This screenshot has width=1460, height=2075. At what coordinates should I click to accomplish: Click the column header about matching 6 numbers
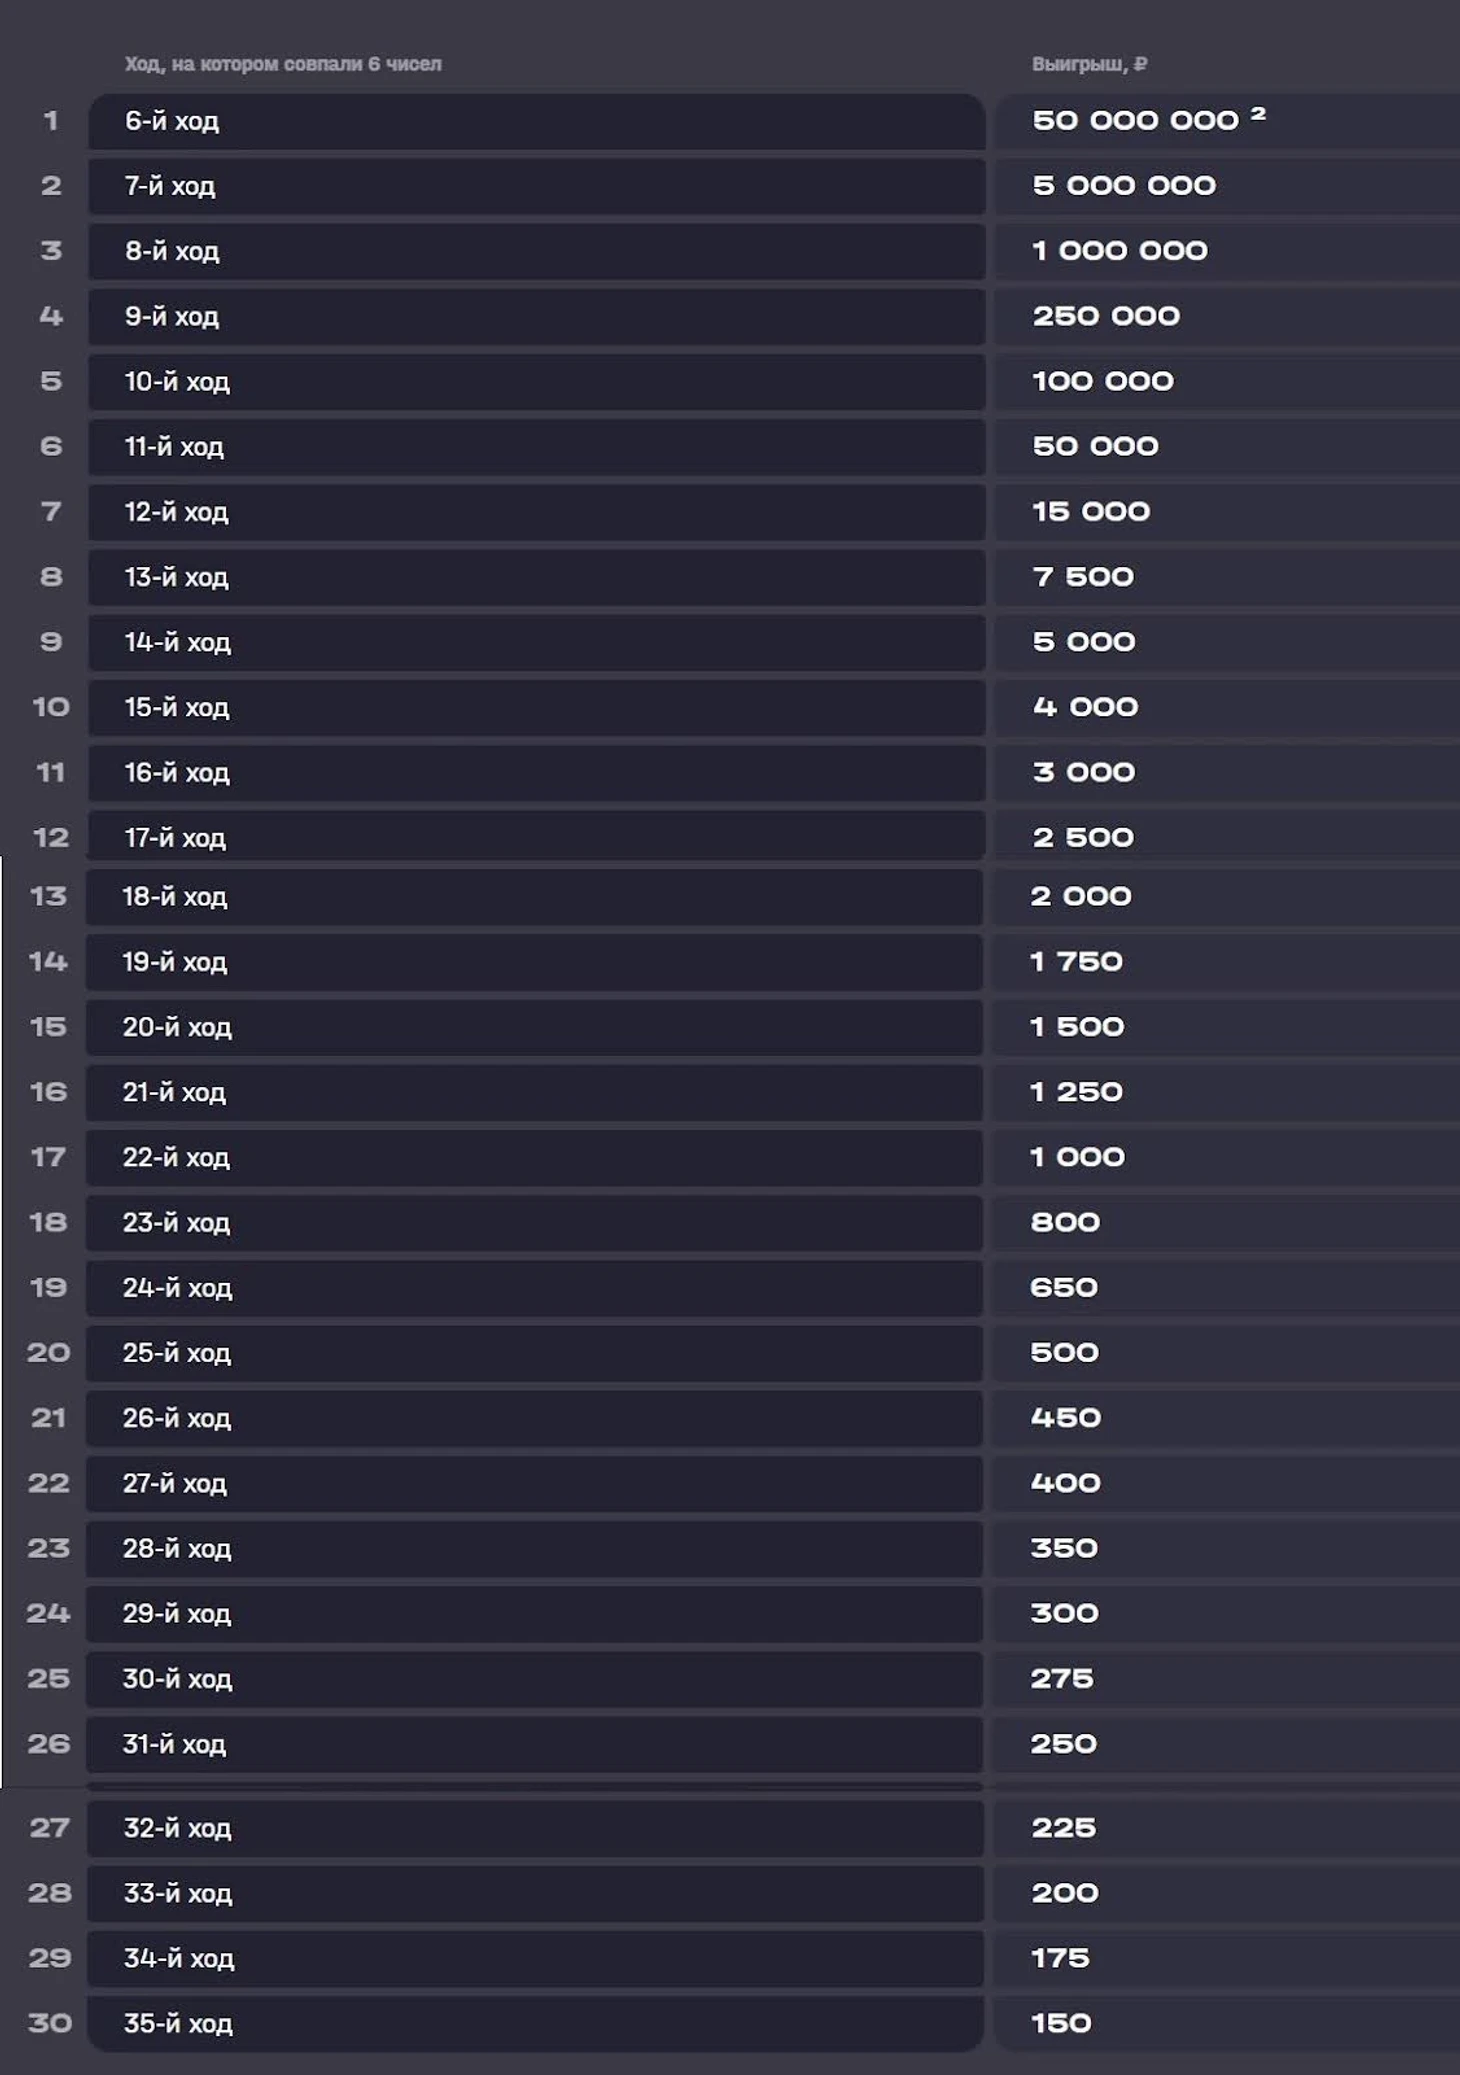(x=283, y=64)
